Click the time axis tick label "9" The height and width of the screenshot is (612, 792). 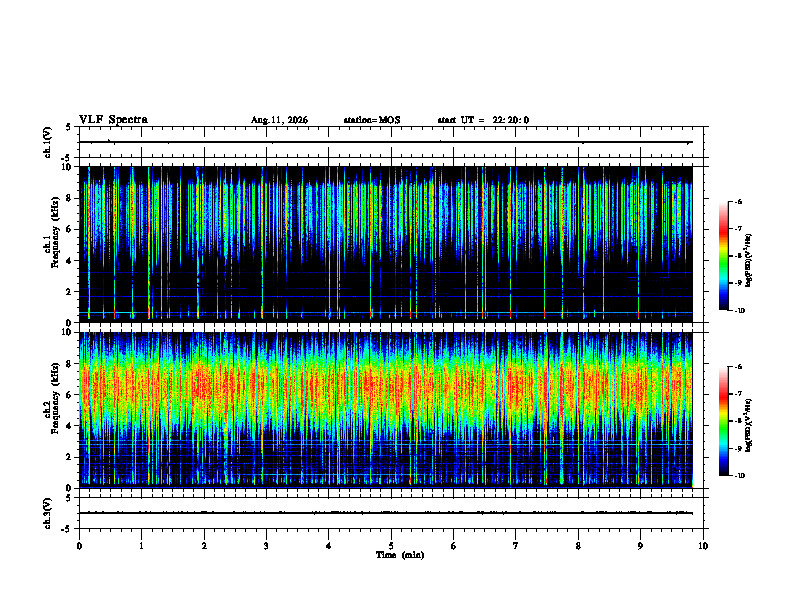click(640, 546)
